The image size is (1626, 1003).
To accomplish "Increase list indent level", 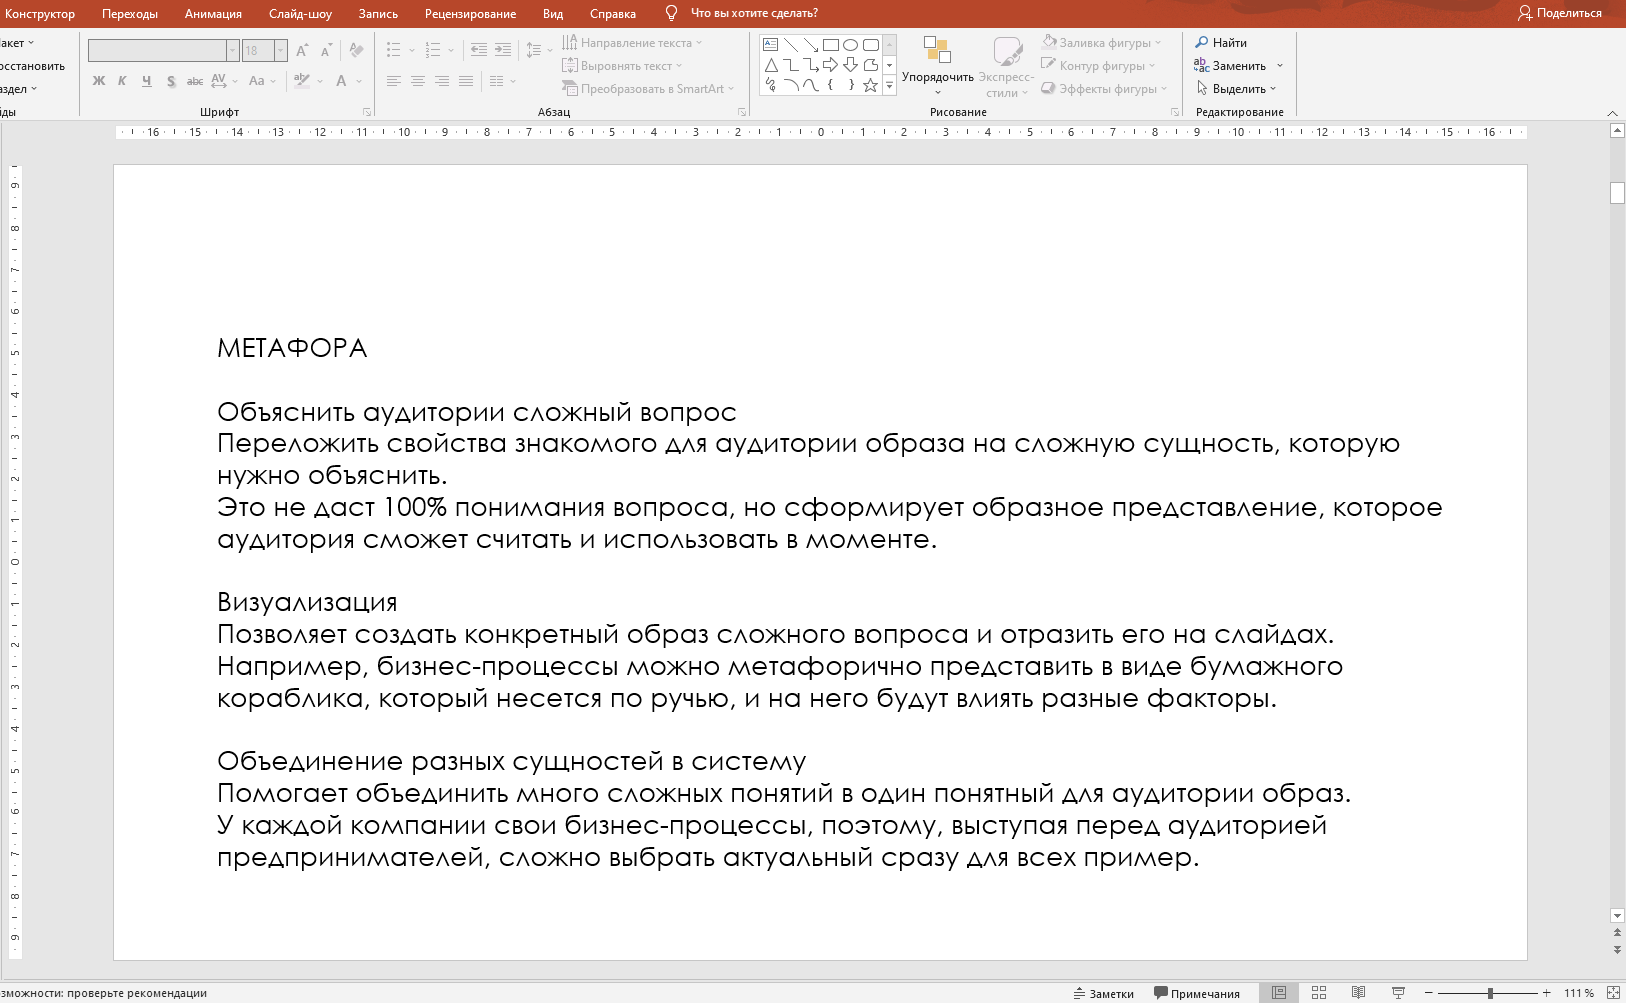I will click(x=503, y=50).
